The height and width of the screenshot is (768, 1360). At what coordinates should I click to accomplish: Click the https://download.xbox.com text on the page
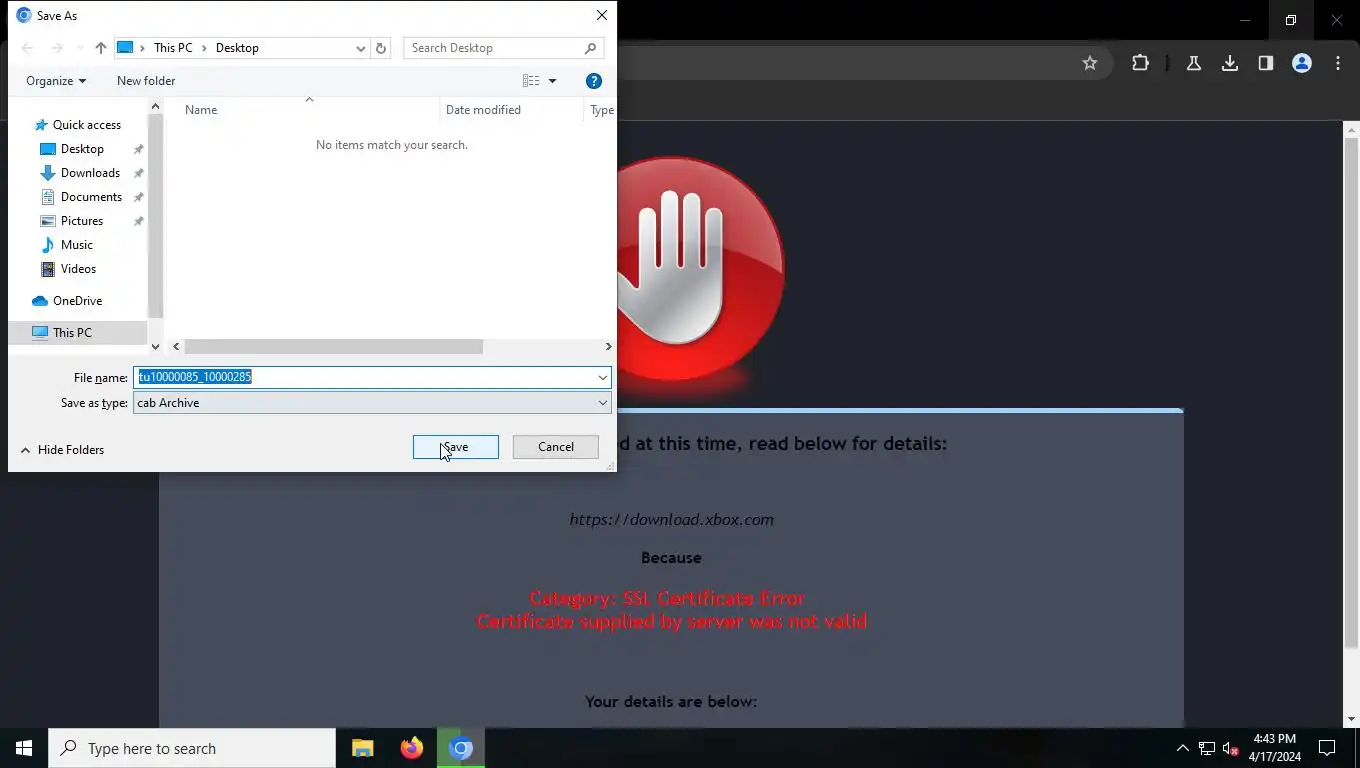671,519
